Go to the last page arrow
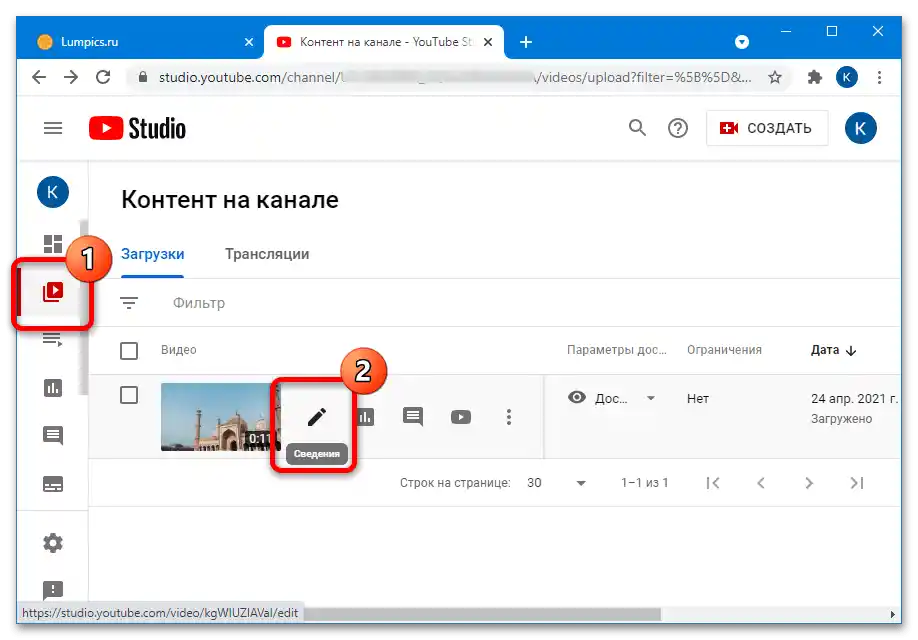Viewport: 918px width, 640px height. pyautogui.click(x=857, y=483)
